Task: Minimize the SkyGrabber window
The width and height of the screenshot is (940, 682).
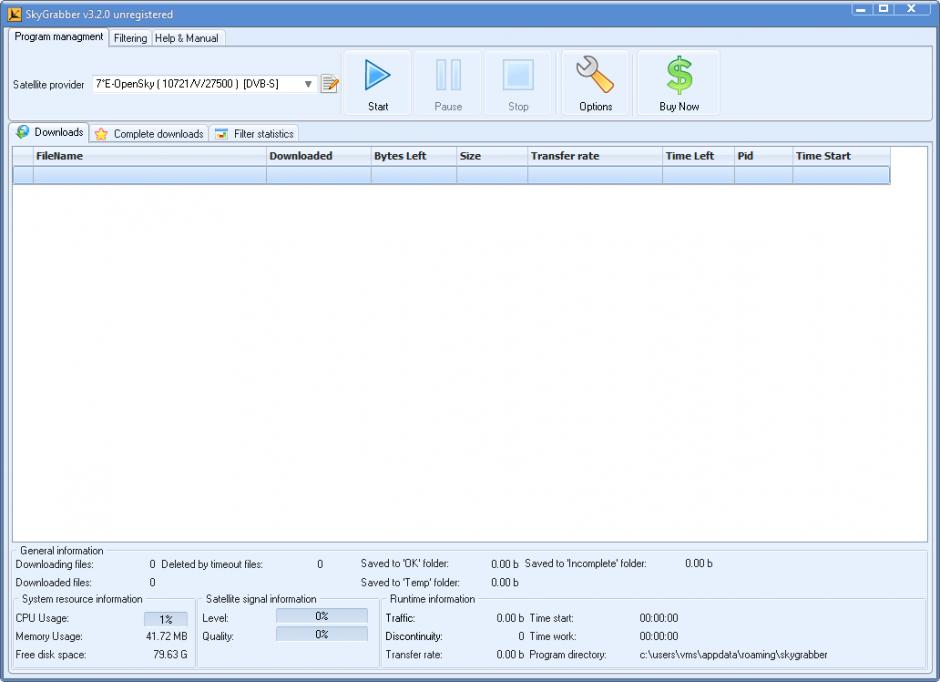Action: (861, 8)
